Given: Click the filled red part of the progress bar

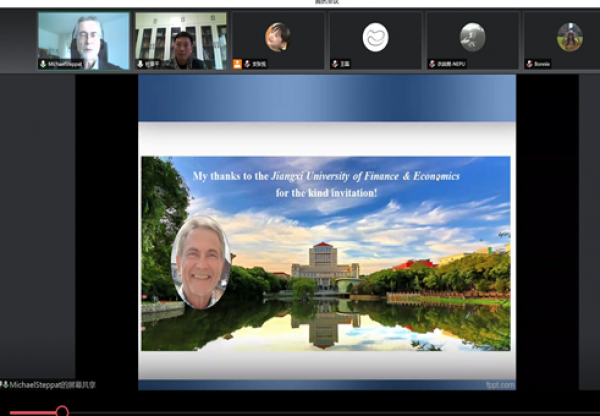Looking at the screenshot, I should tap(33, 413).
